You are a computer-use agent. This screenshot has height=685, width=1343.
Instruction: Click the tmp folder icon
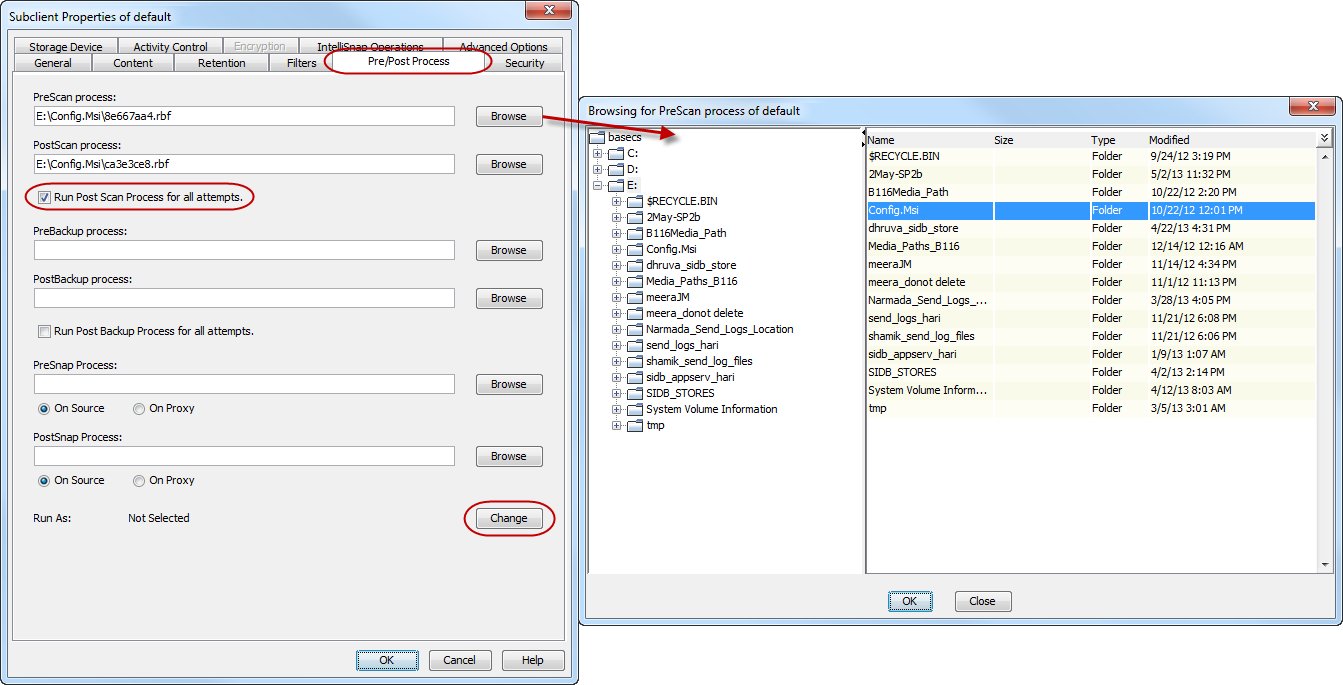635,425
